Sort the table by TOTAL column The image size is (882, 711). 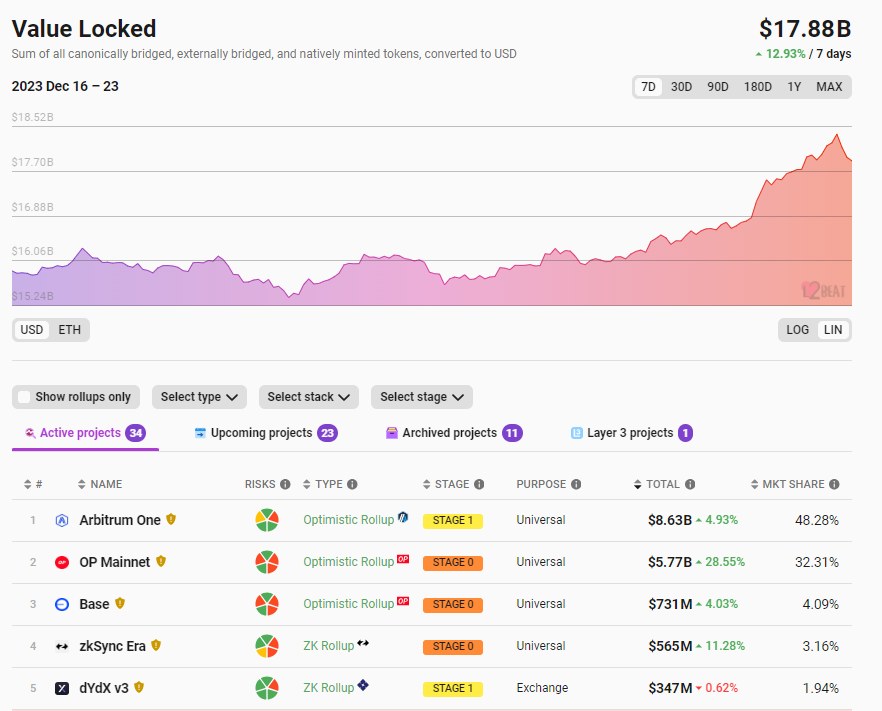click(x=662, y=484)
